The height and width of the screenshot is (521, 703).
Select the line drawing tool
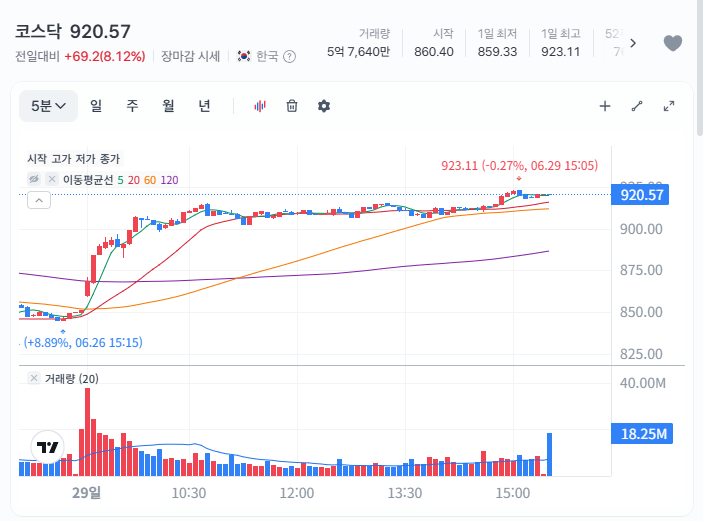tap(637, 106)
